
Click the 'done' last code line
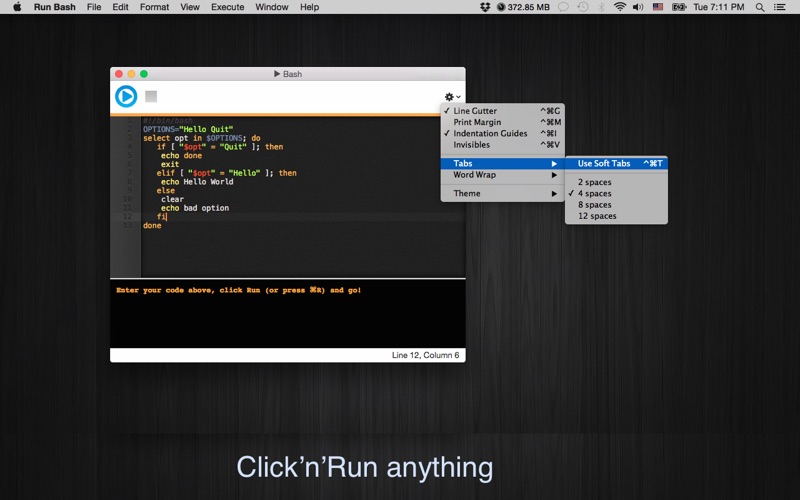point(152,226)
